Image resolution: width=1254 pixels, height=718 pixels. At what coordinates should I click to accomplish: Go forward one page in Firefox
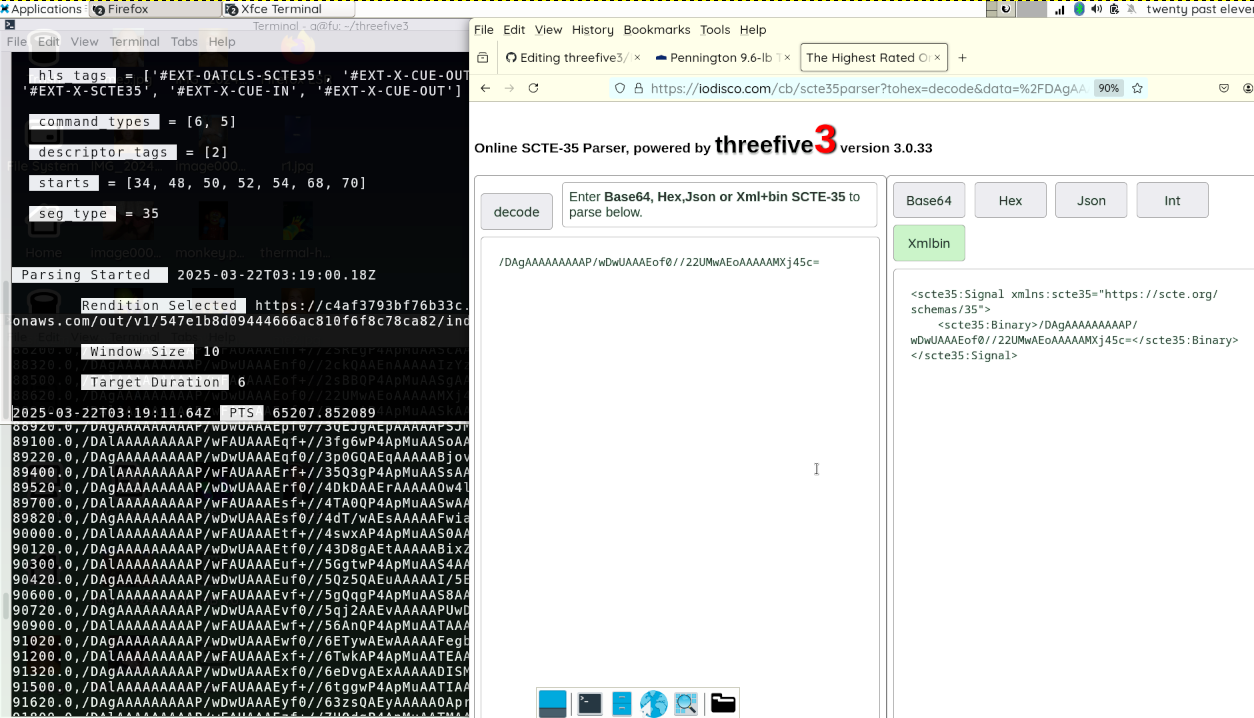(x=509, y=88)
